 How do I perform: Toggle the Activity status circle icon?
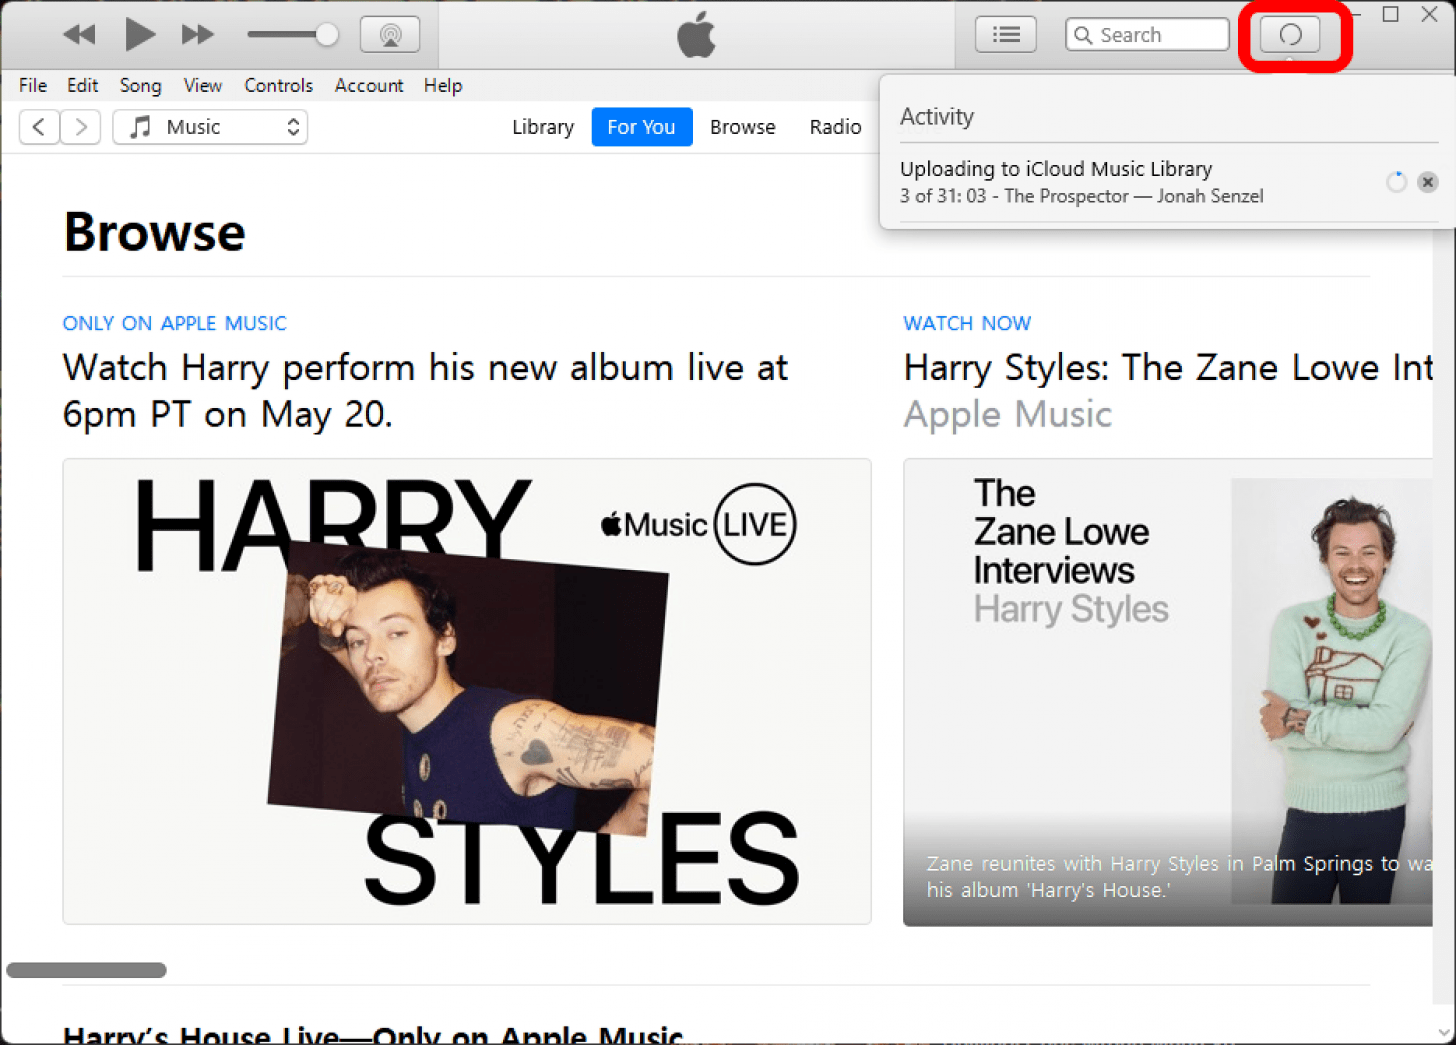coord(1290,35)
